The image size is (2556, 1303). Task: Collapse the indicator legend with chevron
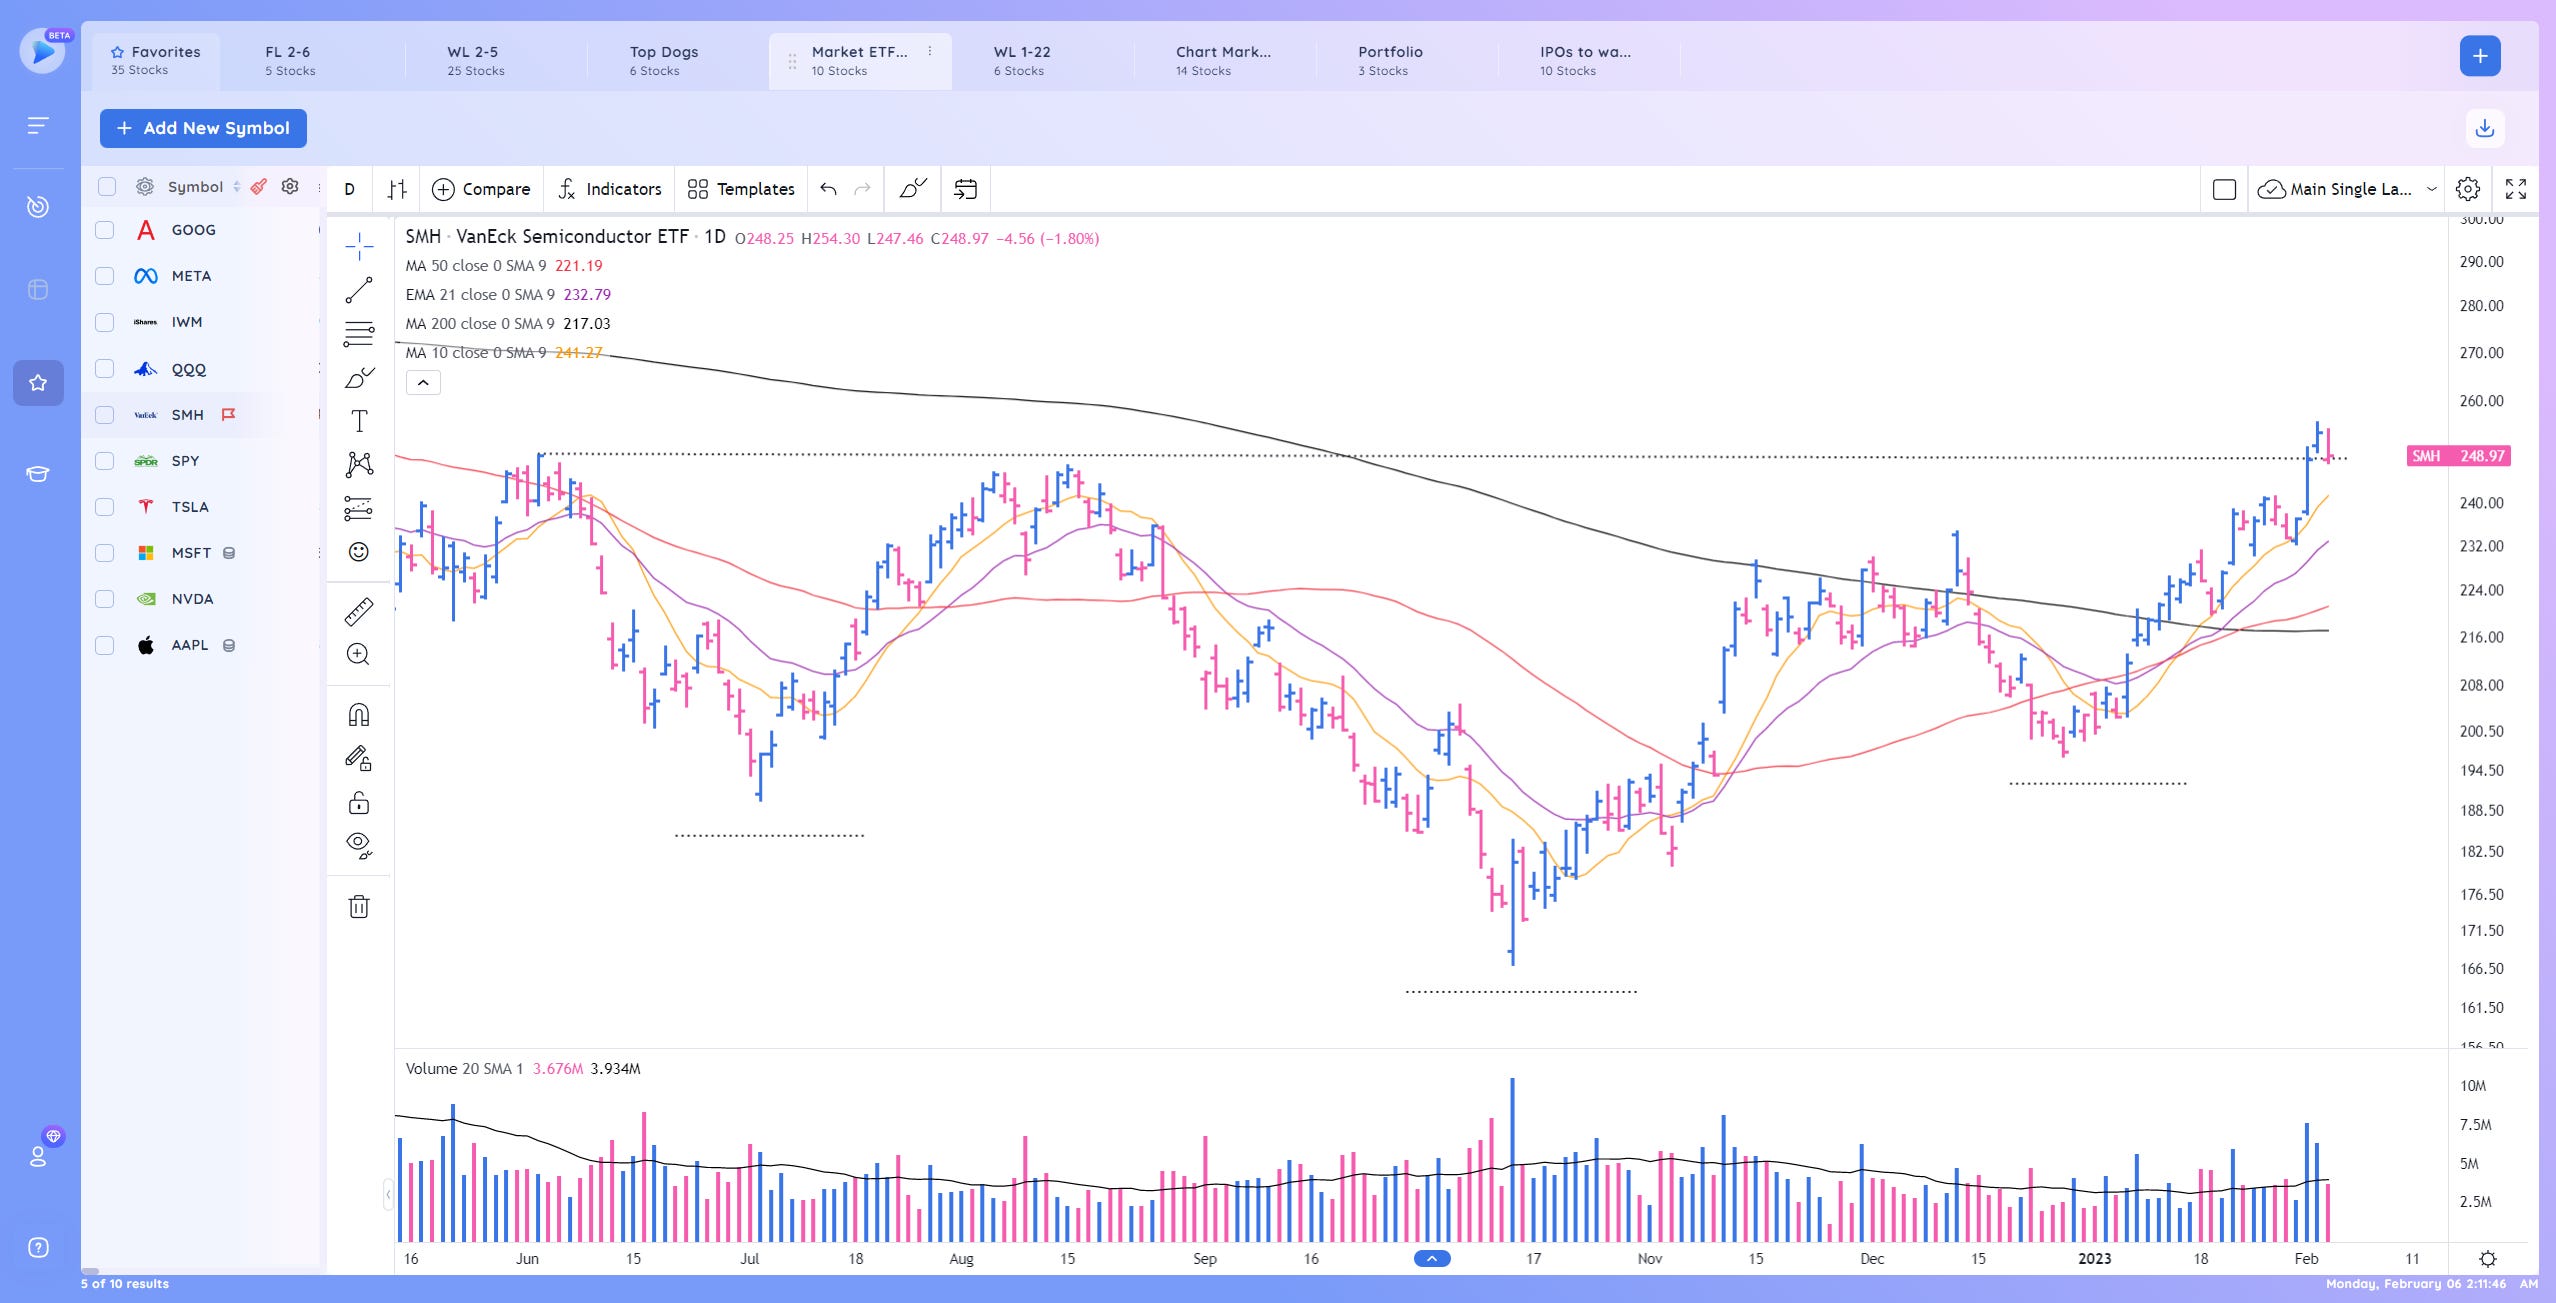pos(423,382)
